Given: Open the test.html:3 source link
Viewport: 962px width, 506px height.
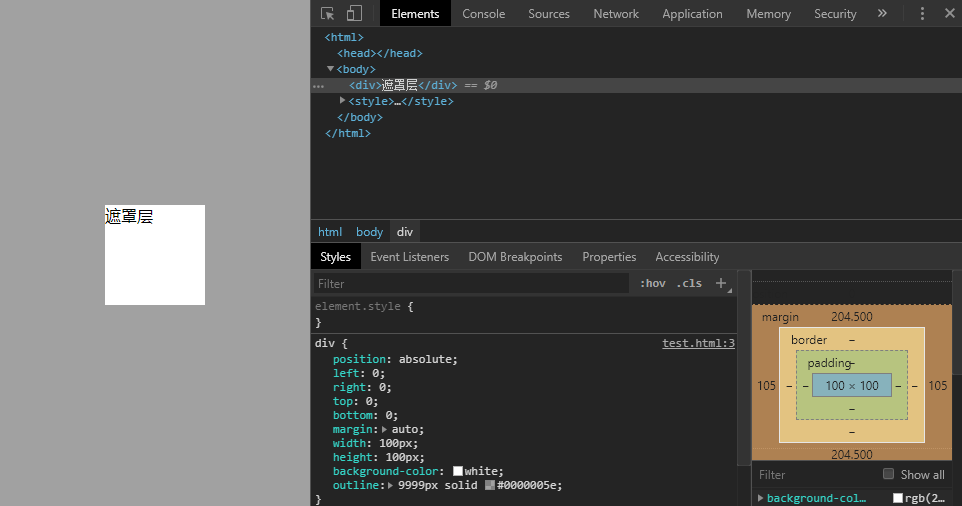Looking at the screenshot, I should 698,343.
